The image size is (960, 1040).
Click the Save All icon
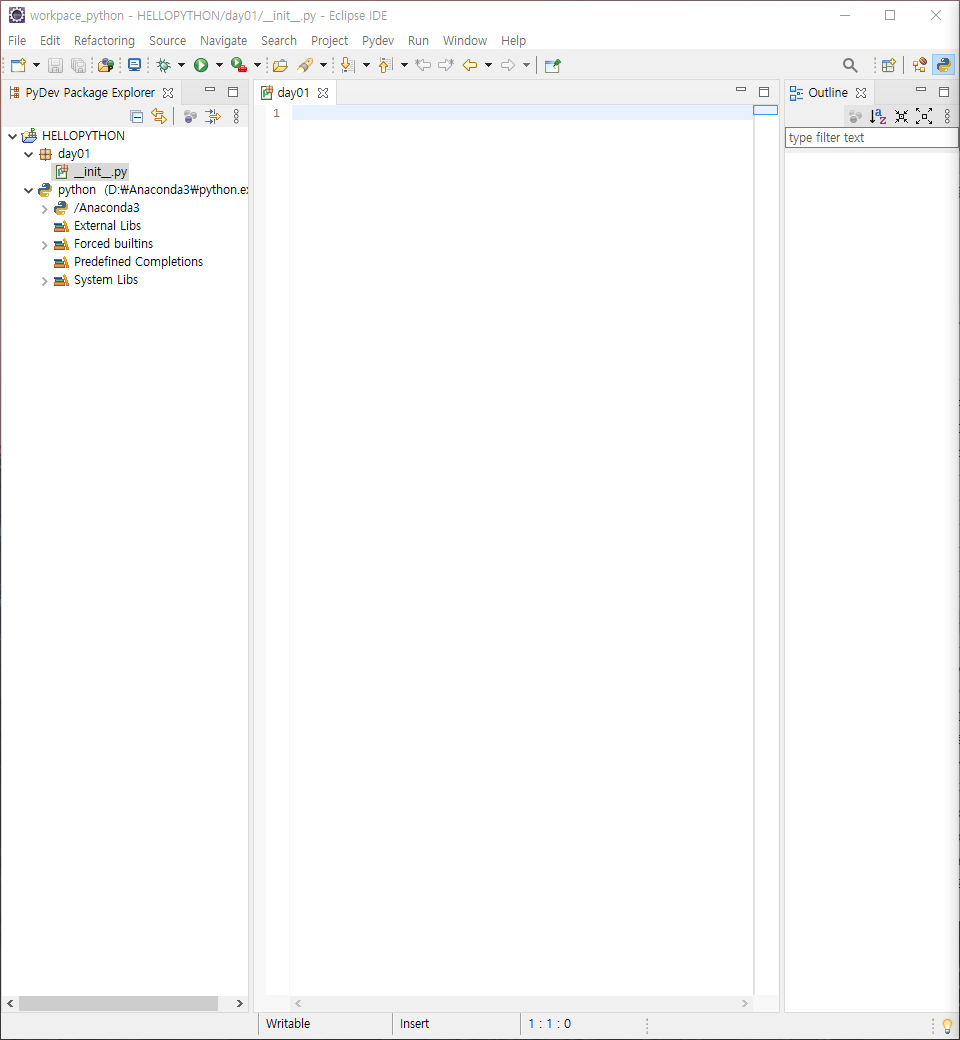pos(78,65)
